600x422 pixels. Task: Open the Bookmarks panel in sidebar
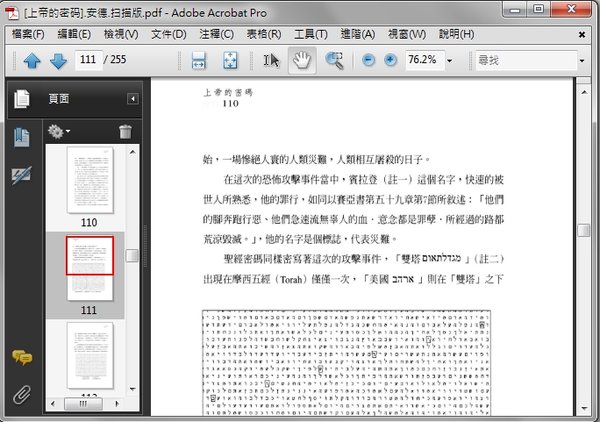point(20,138)
